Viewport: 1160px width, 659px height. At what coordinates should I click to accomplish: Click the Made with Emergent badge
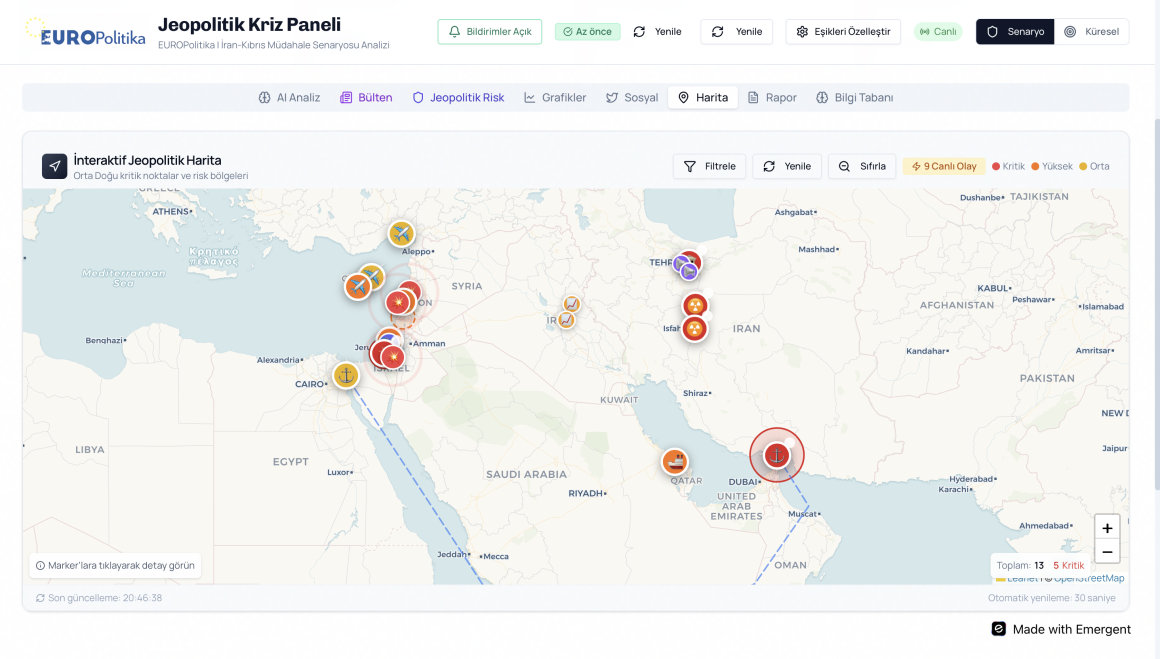(1061, 629)
